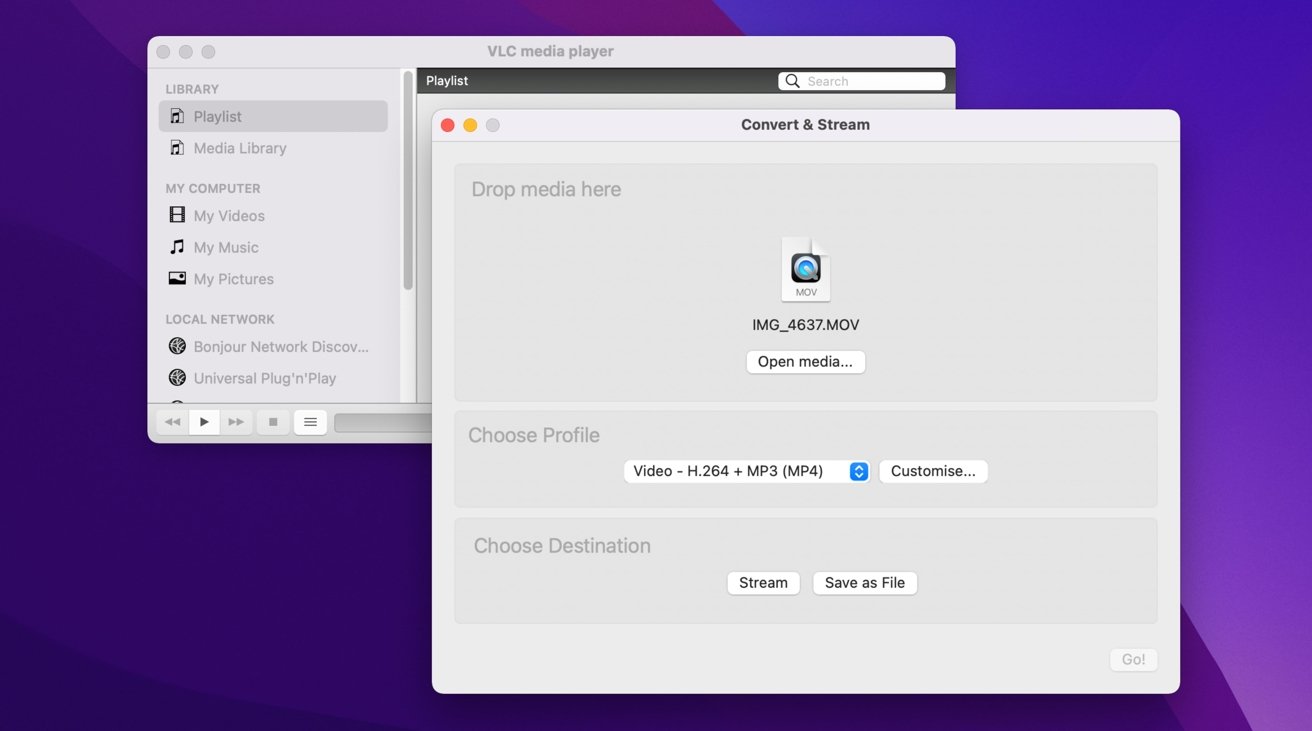The height and width of the screenshot is (731, 1312).
Task: Click the Bonjour Network Discovery globe icon
Action: [177, 346]
